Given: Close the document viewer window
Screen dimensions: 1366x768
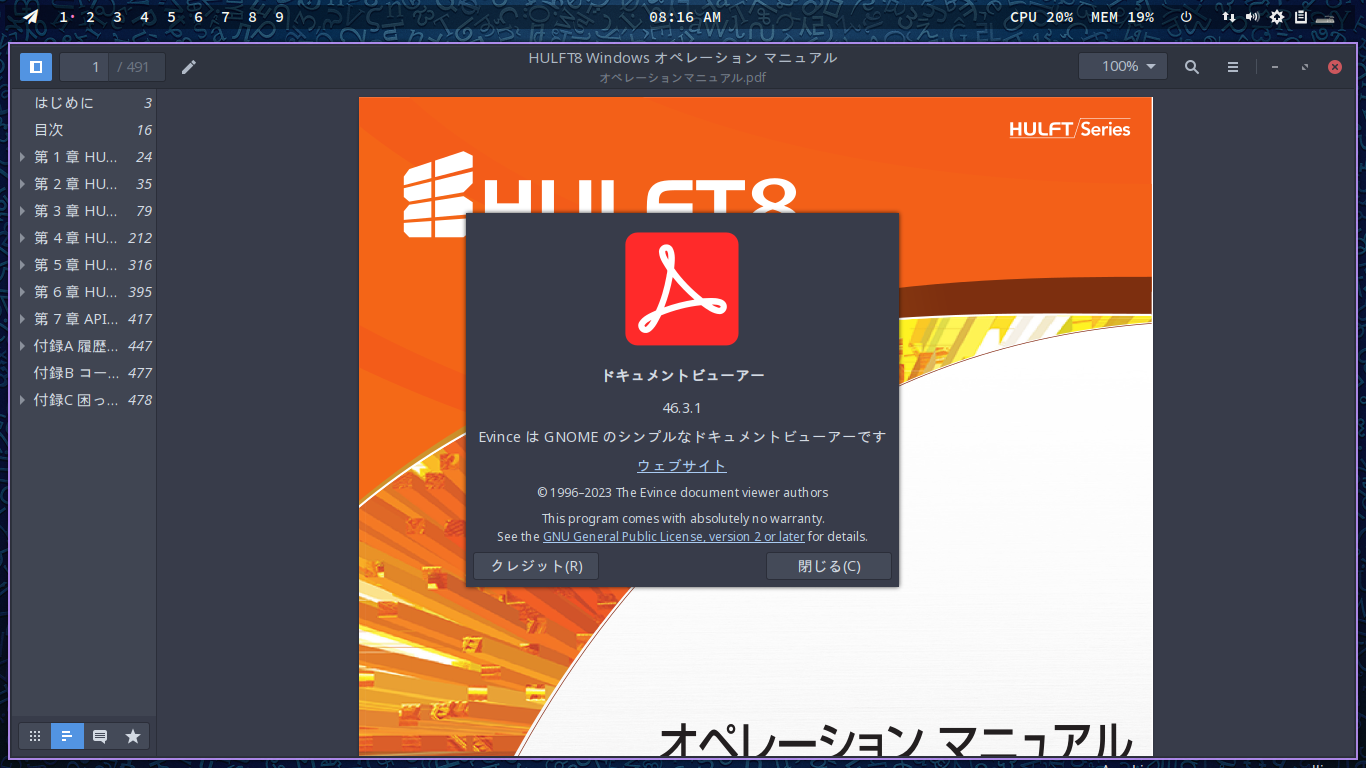Looking at the screenshot, I should [x=1335, y=67].
